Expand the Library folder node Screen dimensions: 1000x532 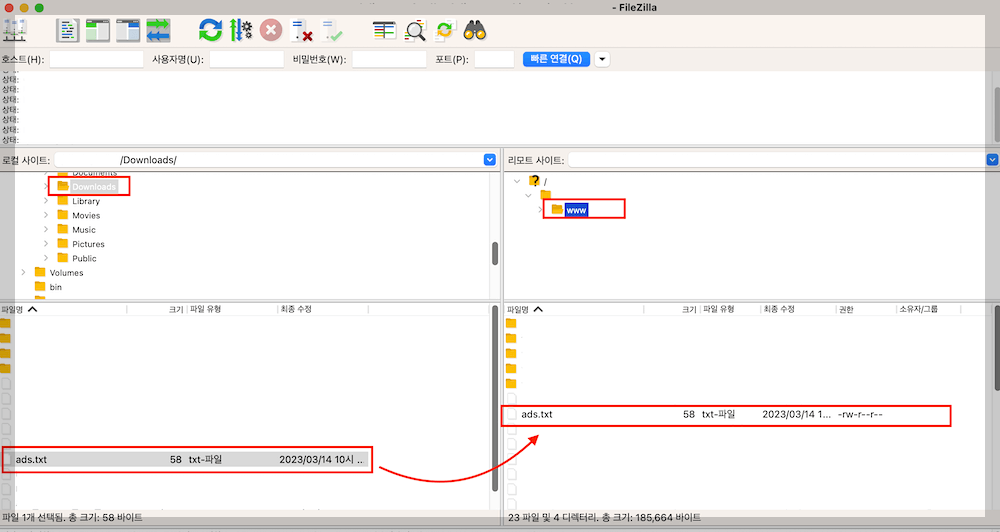click(x=46, y=201)
